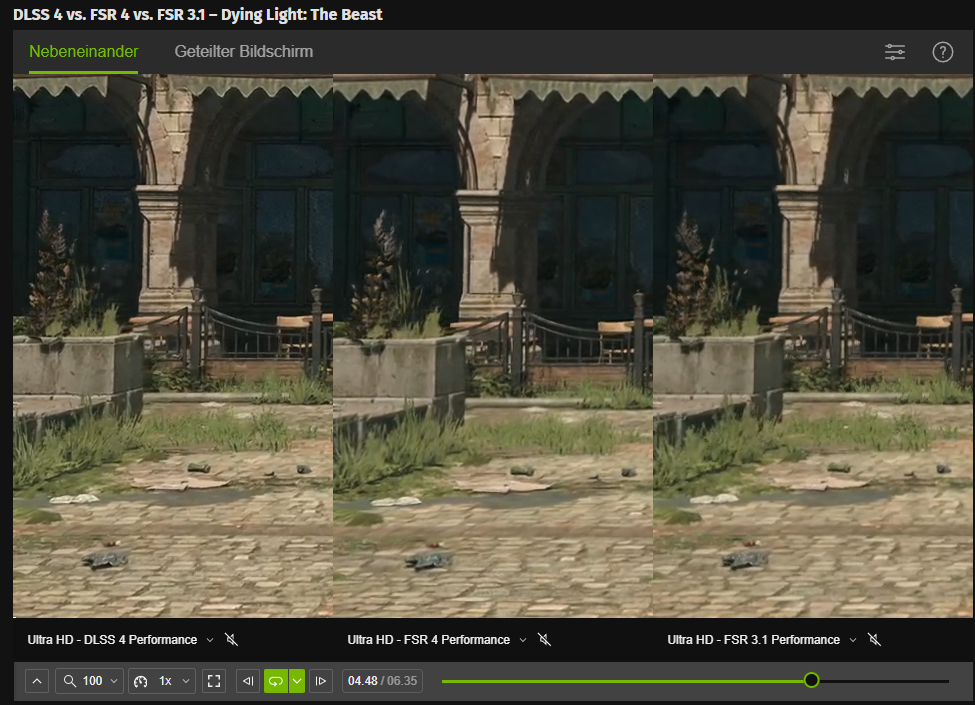Enter fullscreen mode

(213, 680)
